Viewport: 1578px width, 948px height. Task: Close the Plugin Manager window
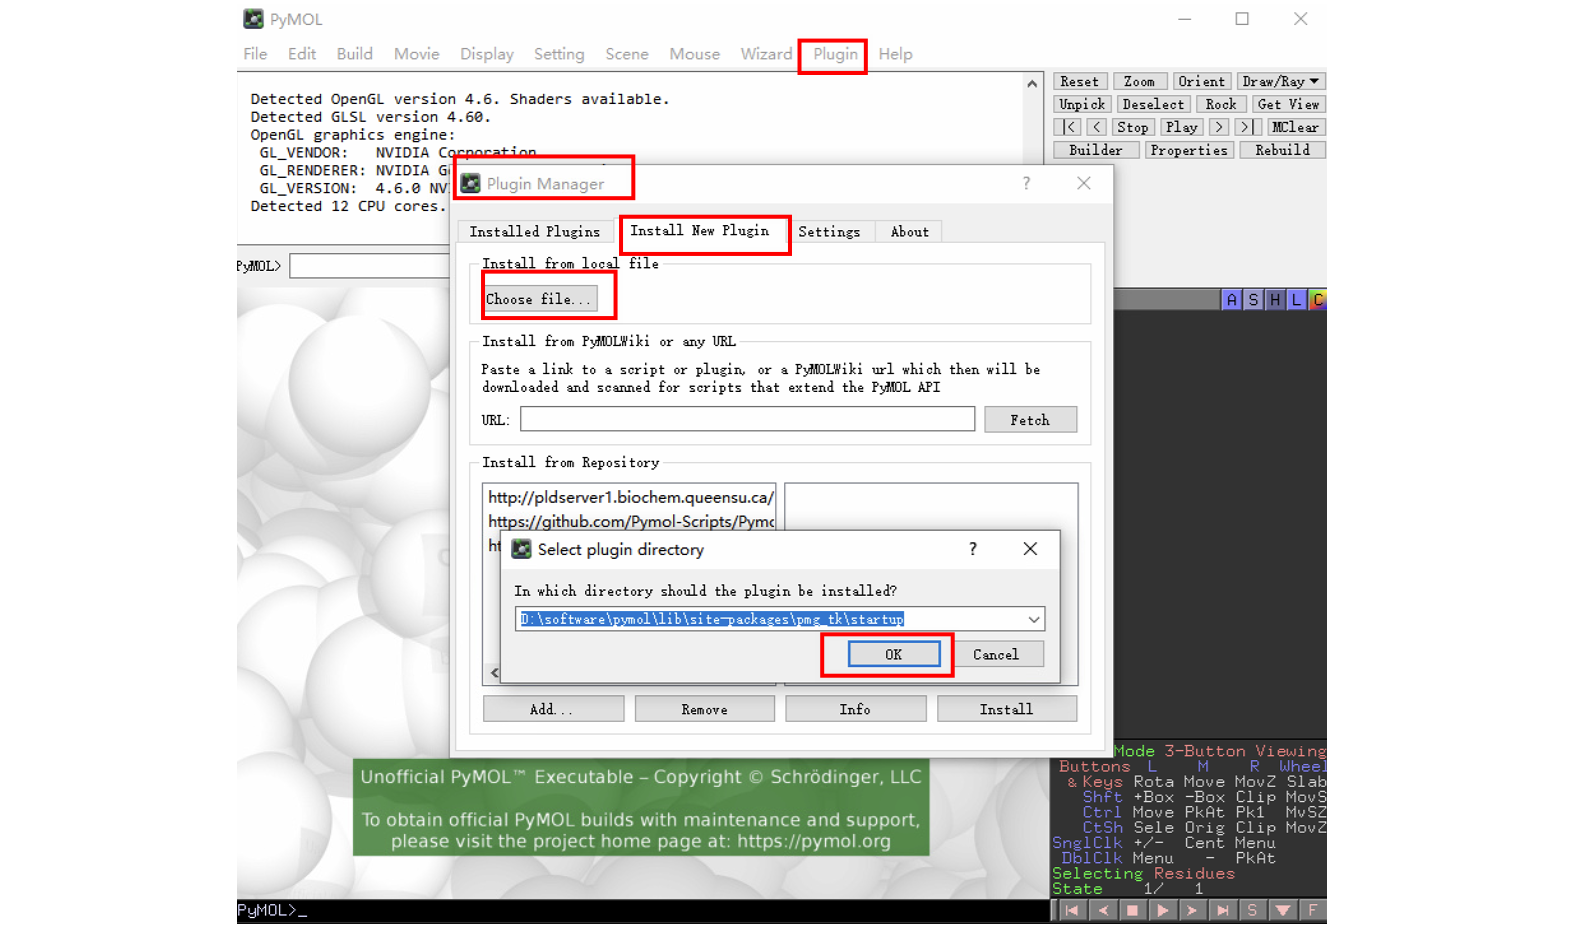[1083, 183]
